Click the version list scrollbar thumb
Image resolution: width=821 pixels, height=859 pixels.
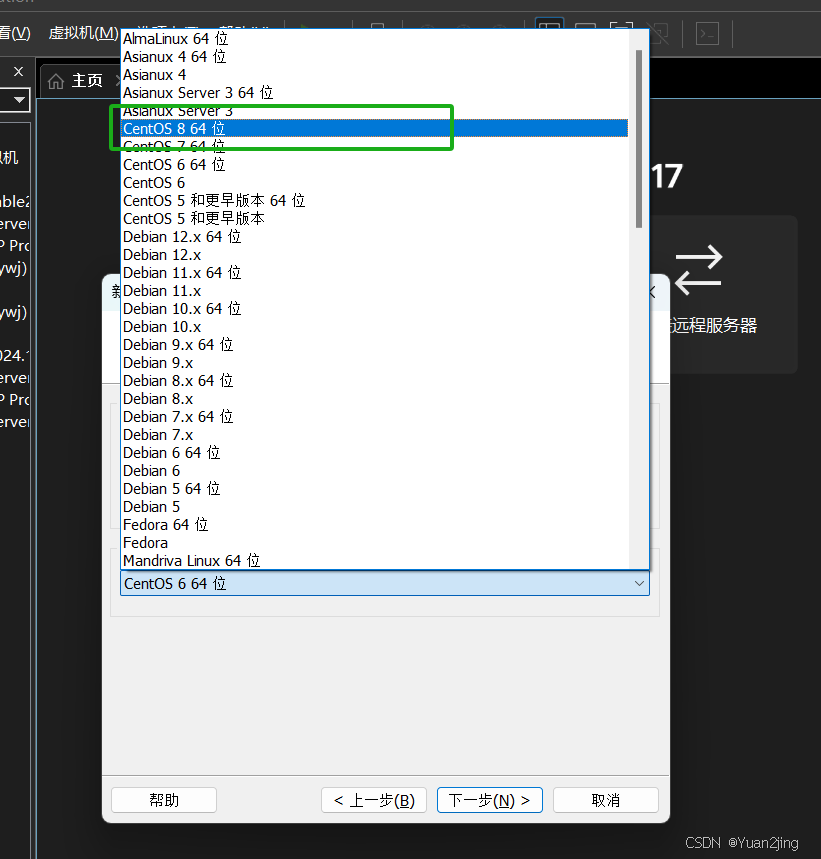point(639,139)
